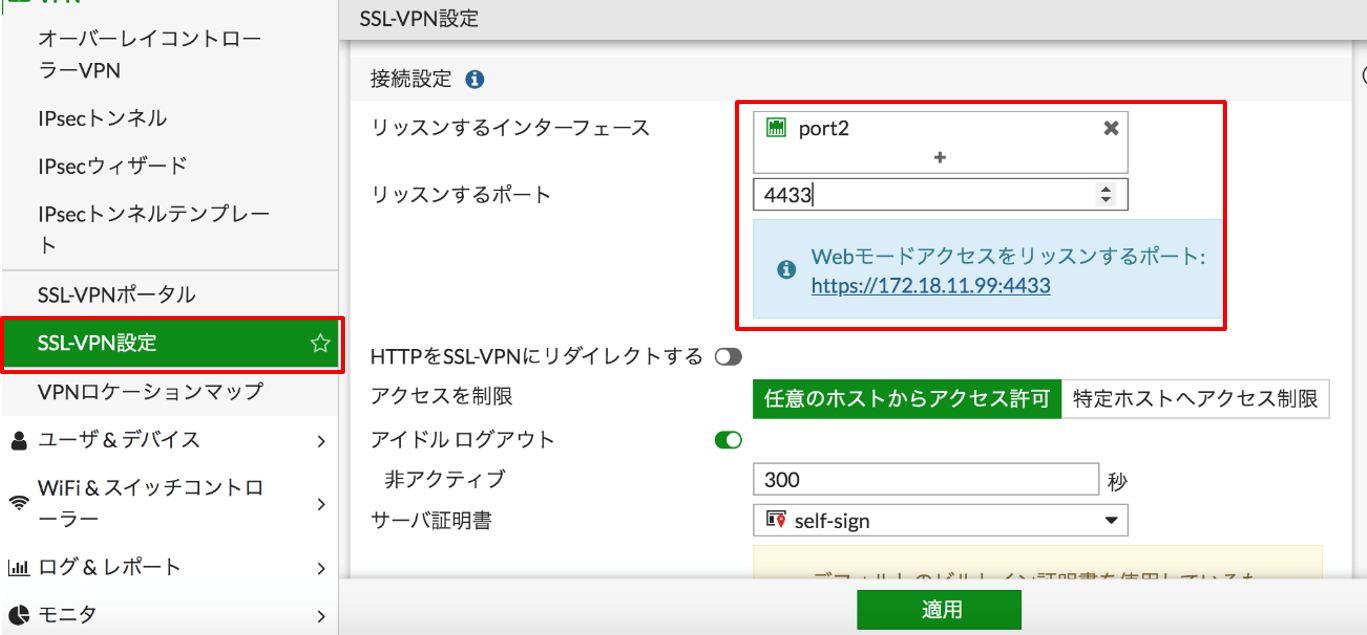Click アクセスを制限 label
The image size is (1367, 635).
[x=441, y=397]
